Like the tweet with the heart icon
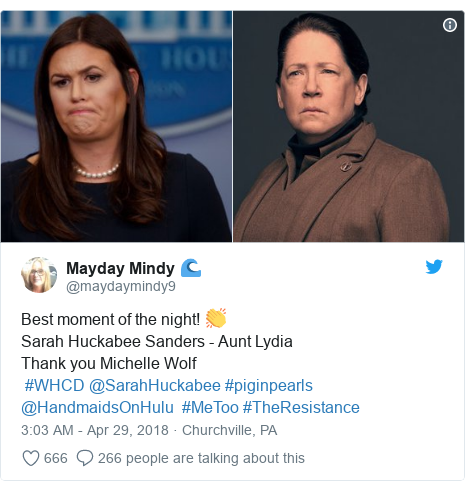The height and width of the screenshot is (490, 465). point(31,458)
